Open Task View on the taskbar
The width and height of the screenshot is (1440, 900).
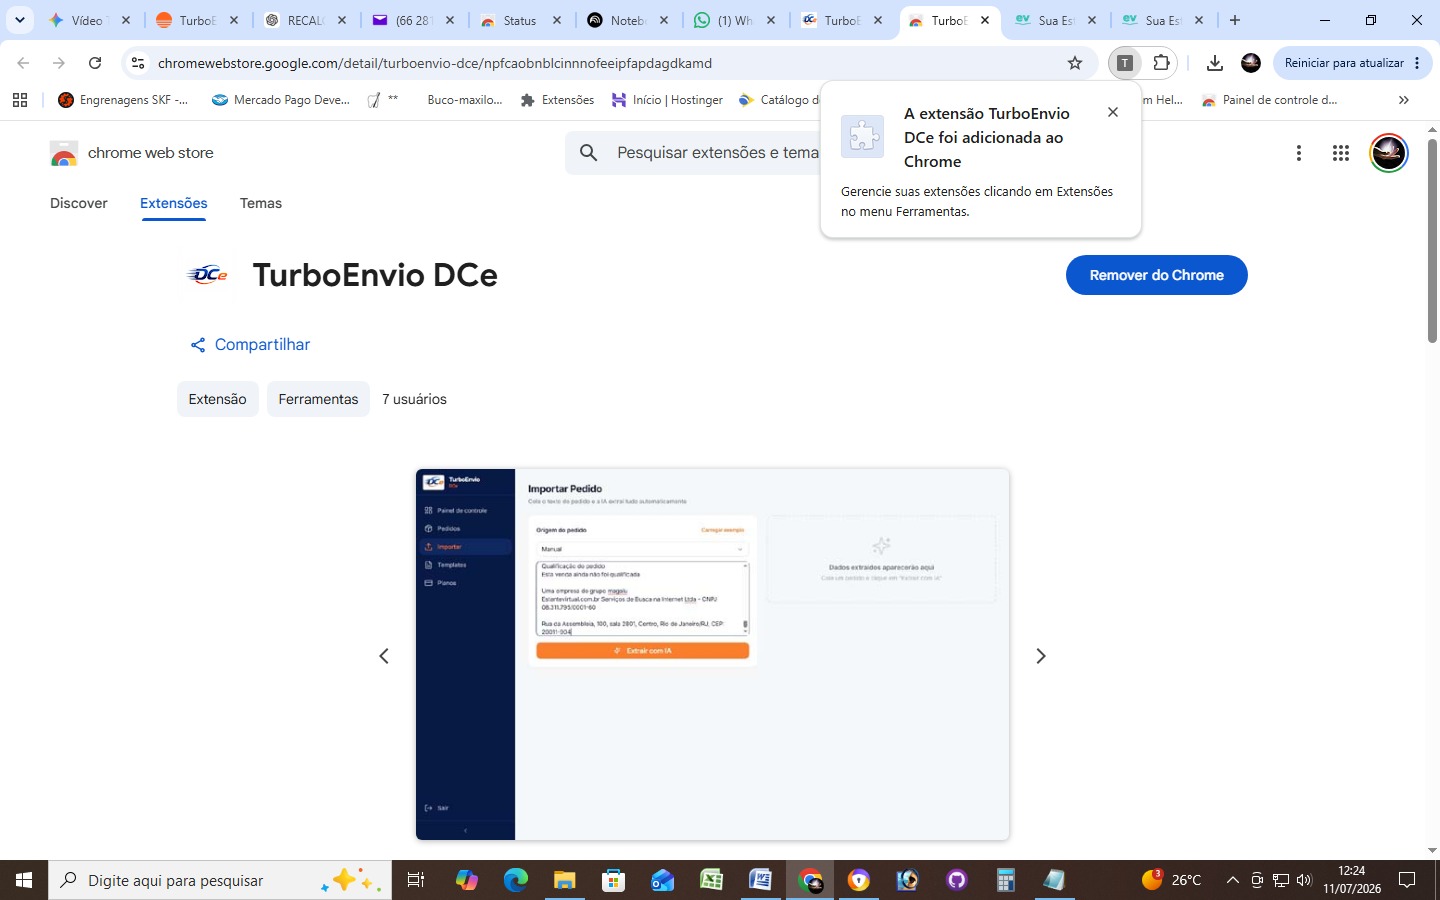coord(416,880)
